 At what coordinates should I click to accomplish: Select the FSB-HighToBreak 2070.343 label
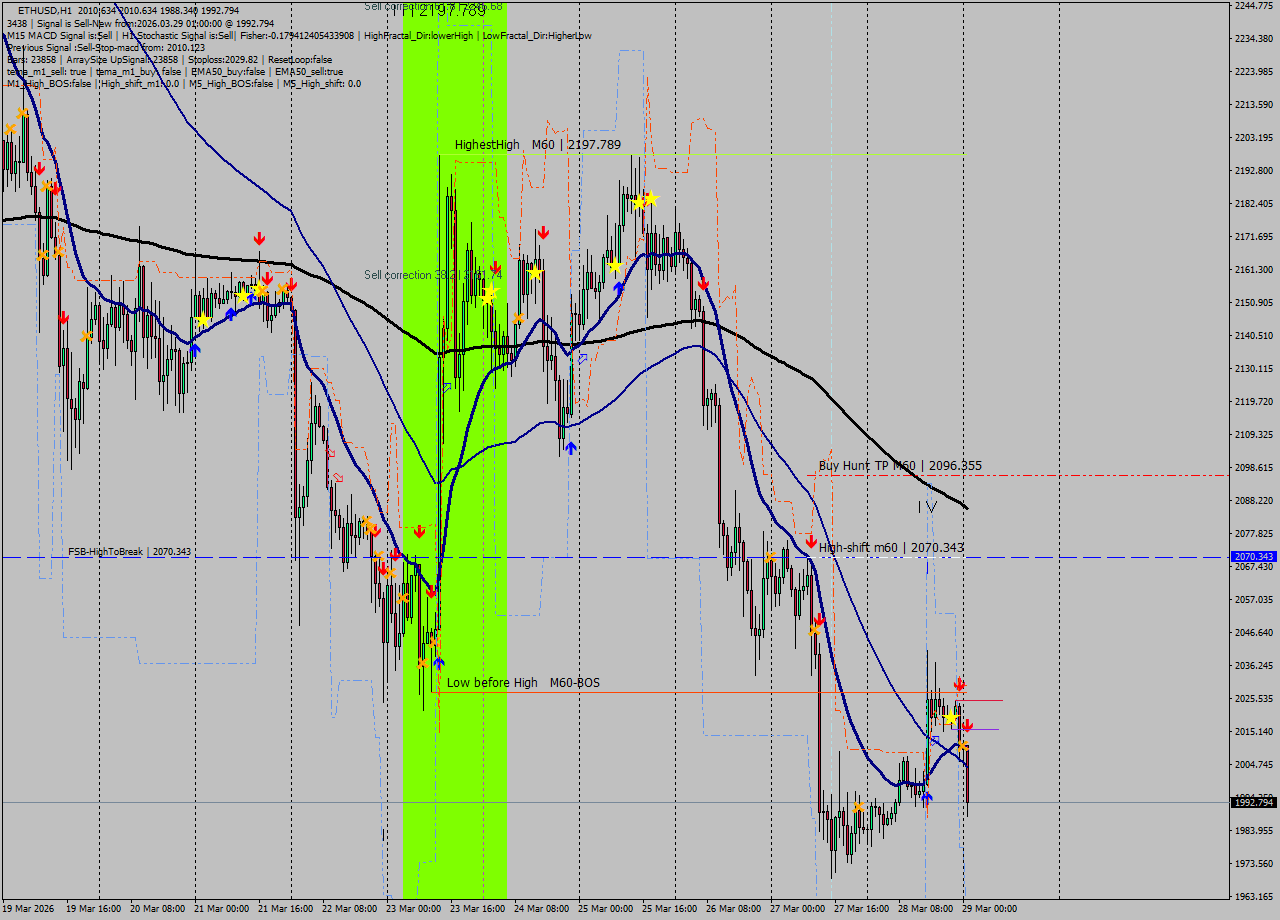click(x=129, y=551)
